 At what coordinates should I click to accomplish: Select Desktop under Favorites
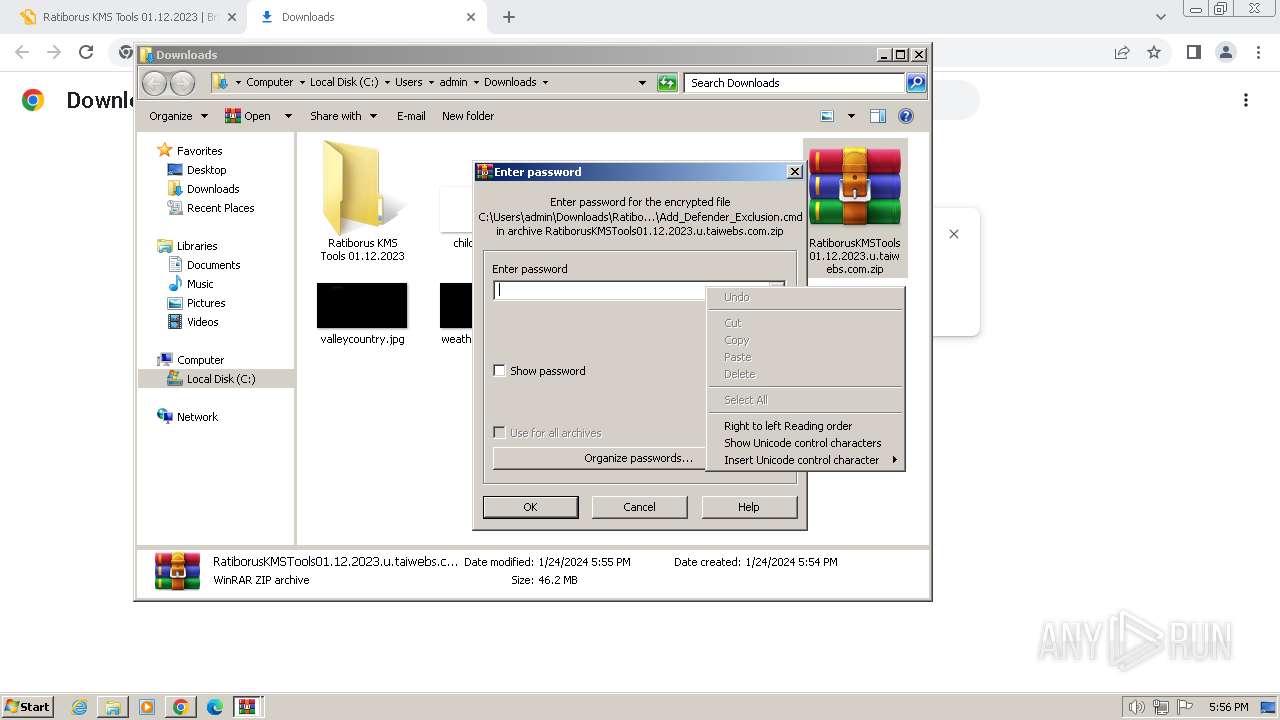coord(206,170)
